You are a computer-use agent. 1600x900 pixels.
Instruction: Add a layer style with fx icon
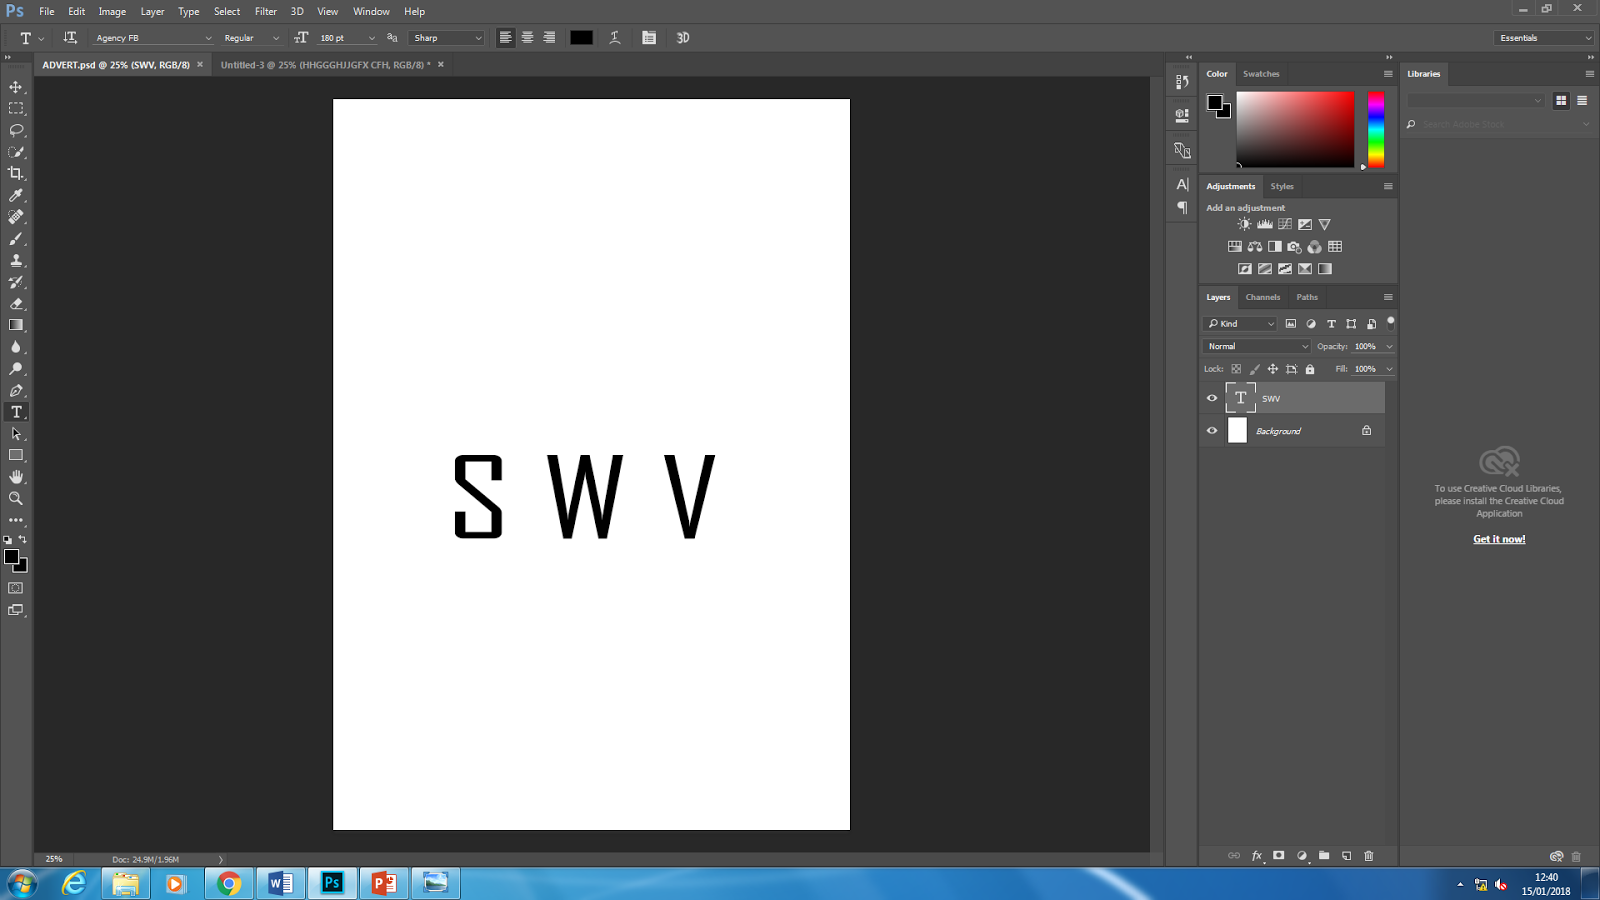click(x=1257, y=856)
